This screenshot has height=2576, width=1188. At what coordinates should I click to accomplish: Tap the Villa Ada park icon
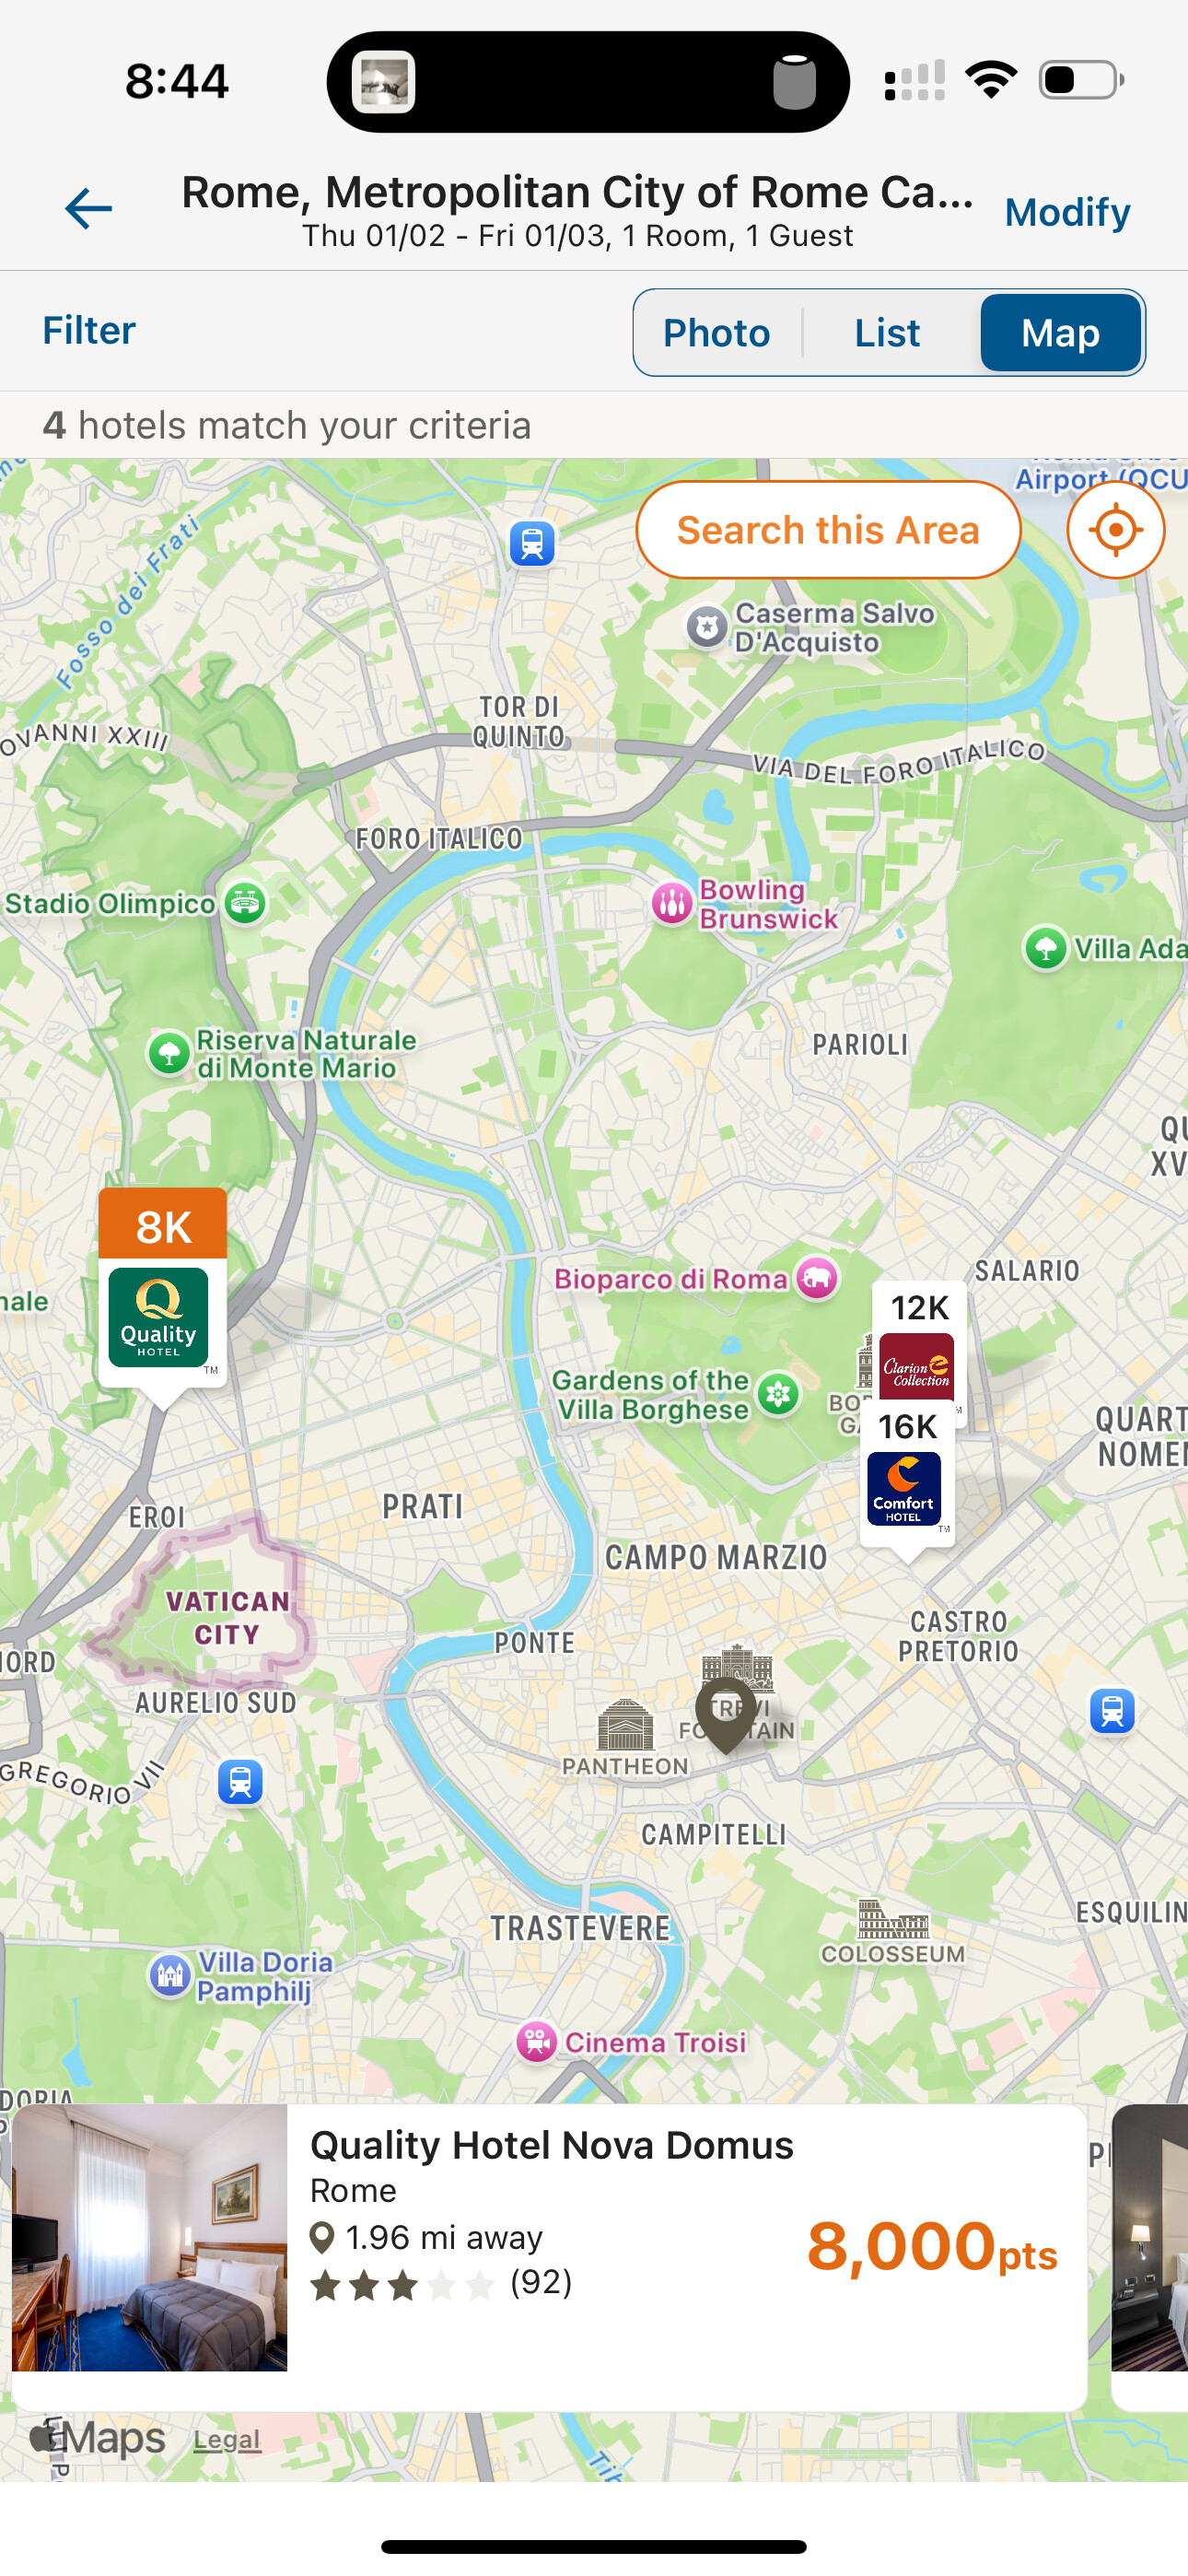(x=1046, y=947)
